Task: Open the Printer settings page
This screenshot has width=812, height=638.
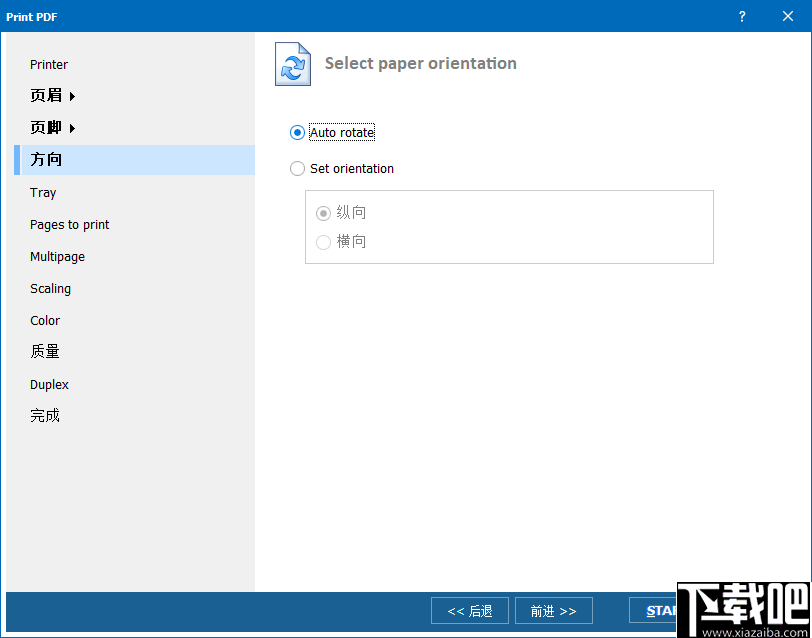Action: point(49,64)
